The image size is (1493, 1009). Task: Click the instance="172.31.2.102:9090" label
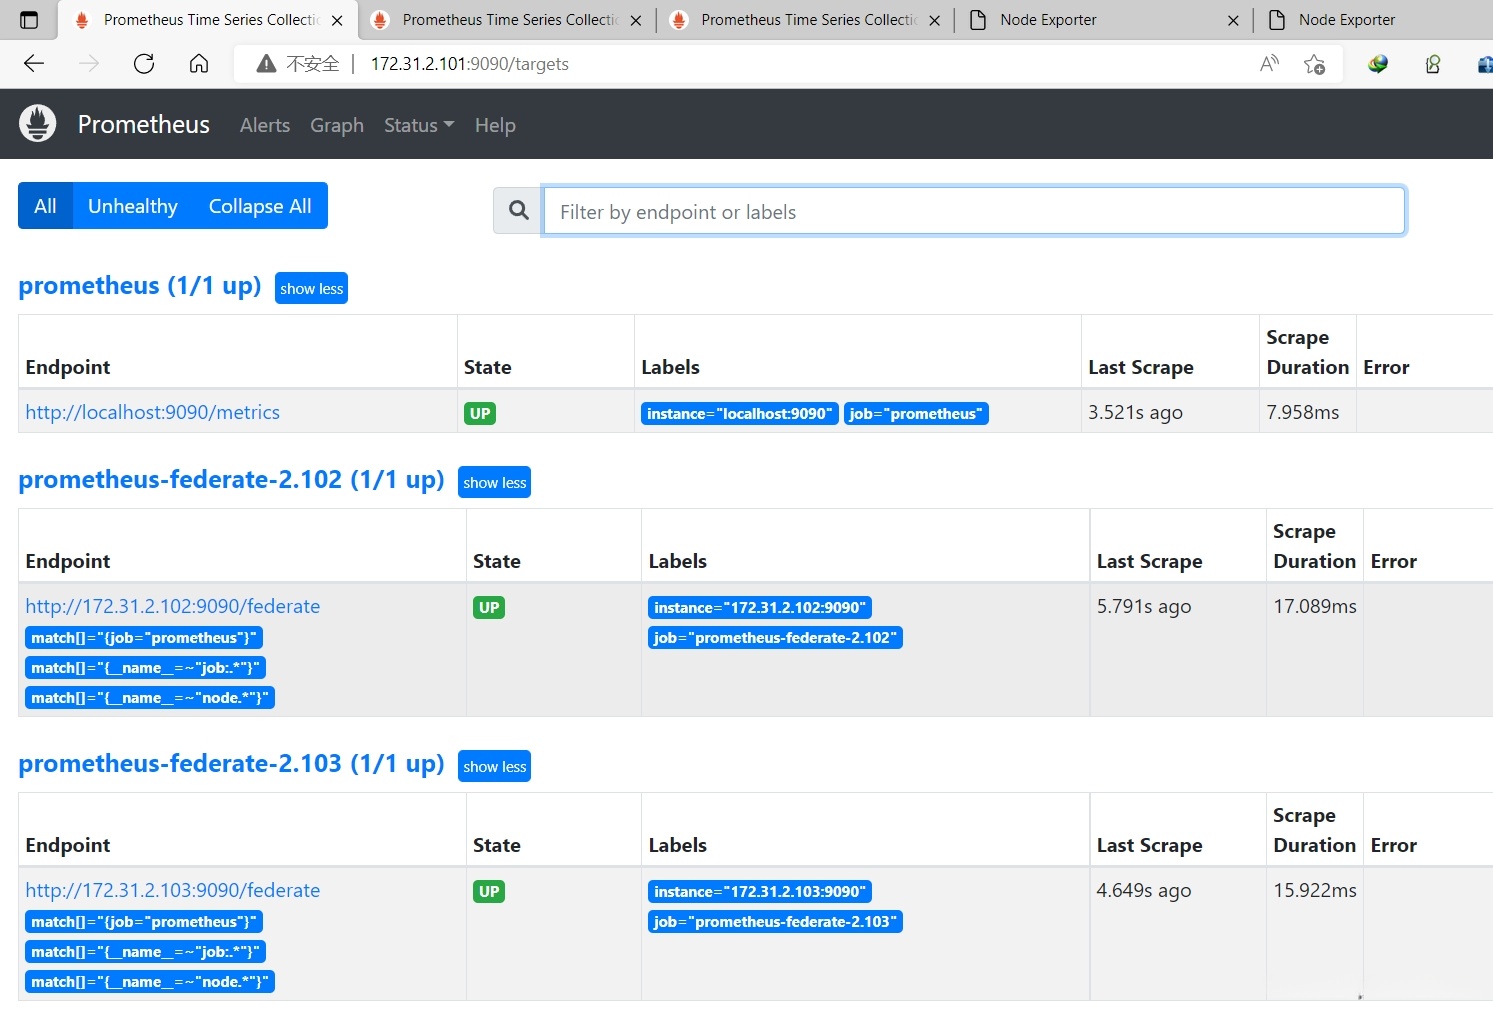tap(759, 607)
